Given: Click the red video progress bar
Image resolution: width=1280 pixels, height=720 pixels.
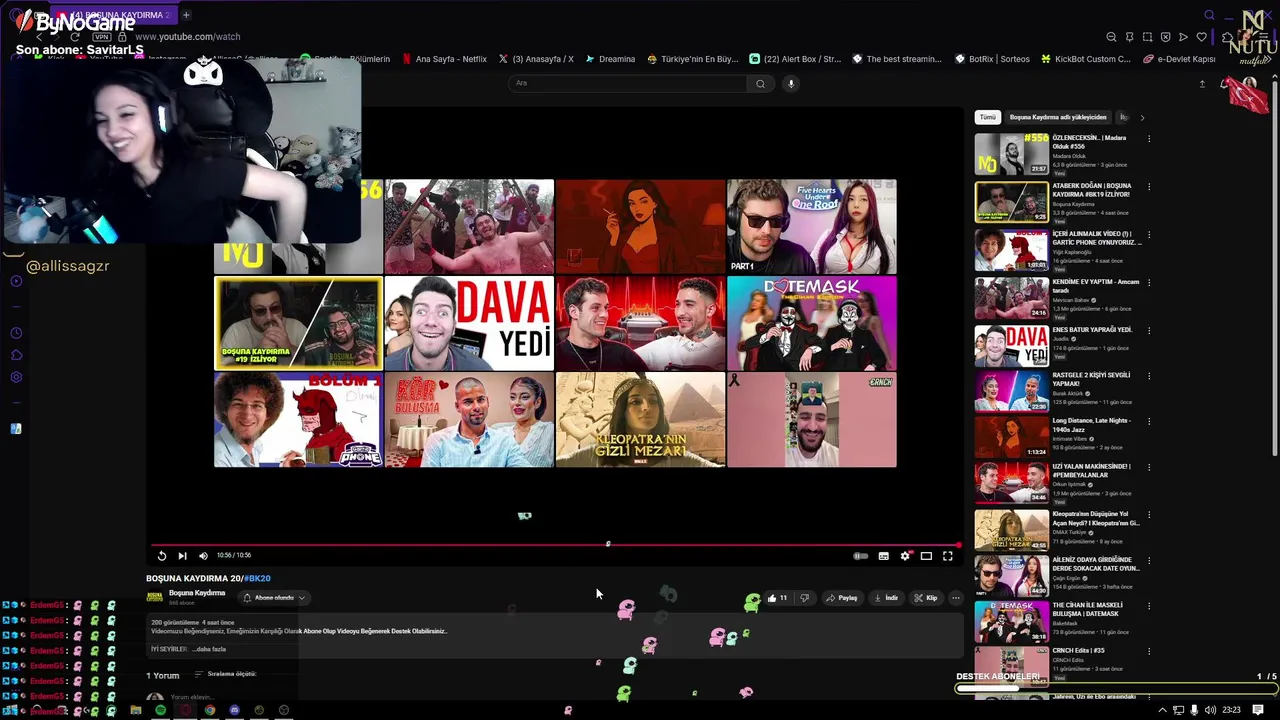Looking at the screenshot, I should (555, 545).
